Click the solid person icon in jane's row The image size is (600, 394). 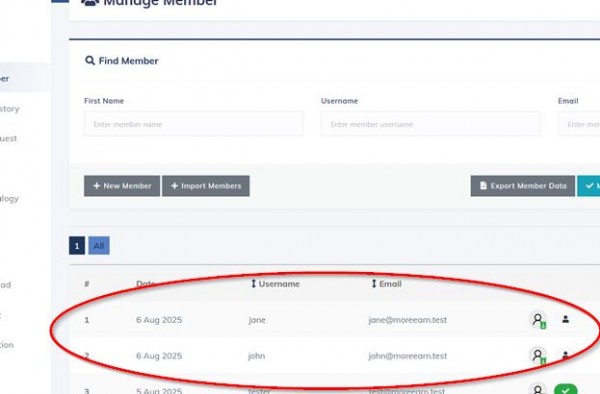point(565,319)
